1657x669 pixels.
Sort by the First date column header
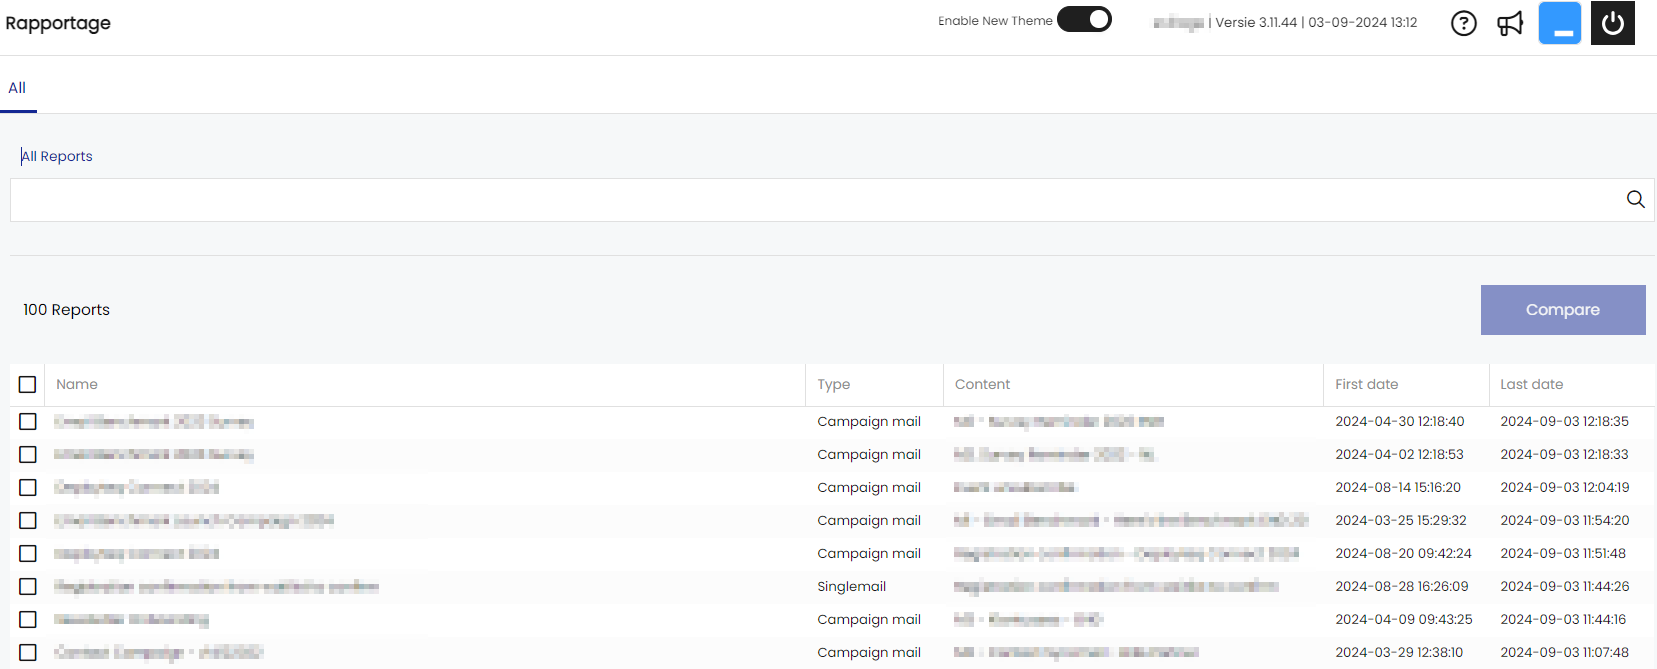click(x=1366, y=384)
